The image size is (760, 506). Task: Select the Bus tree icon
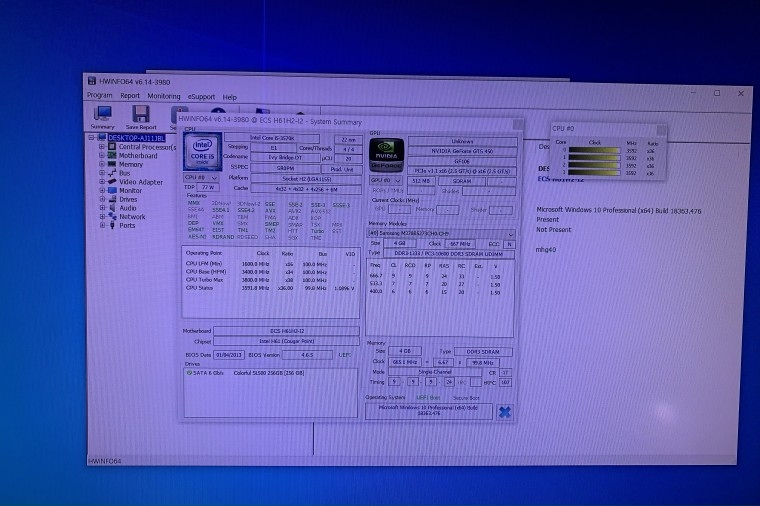(112, 173)
